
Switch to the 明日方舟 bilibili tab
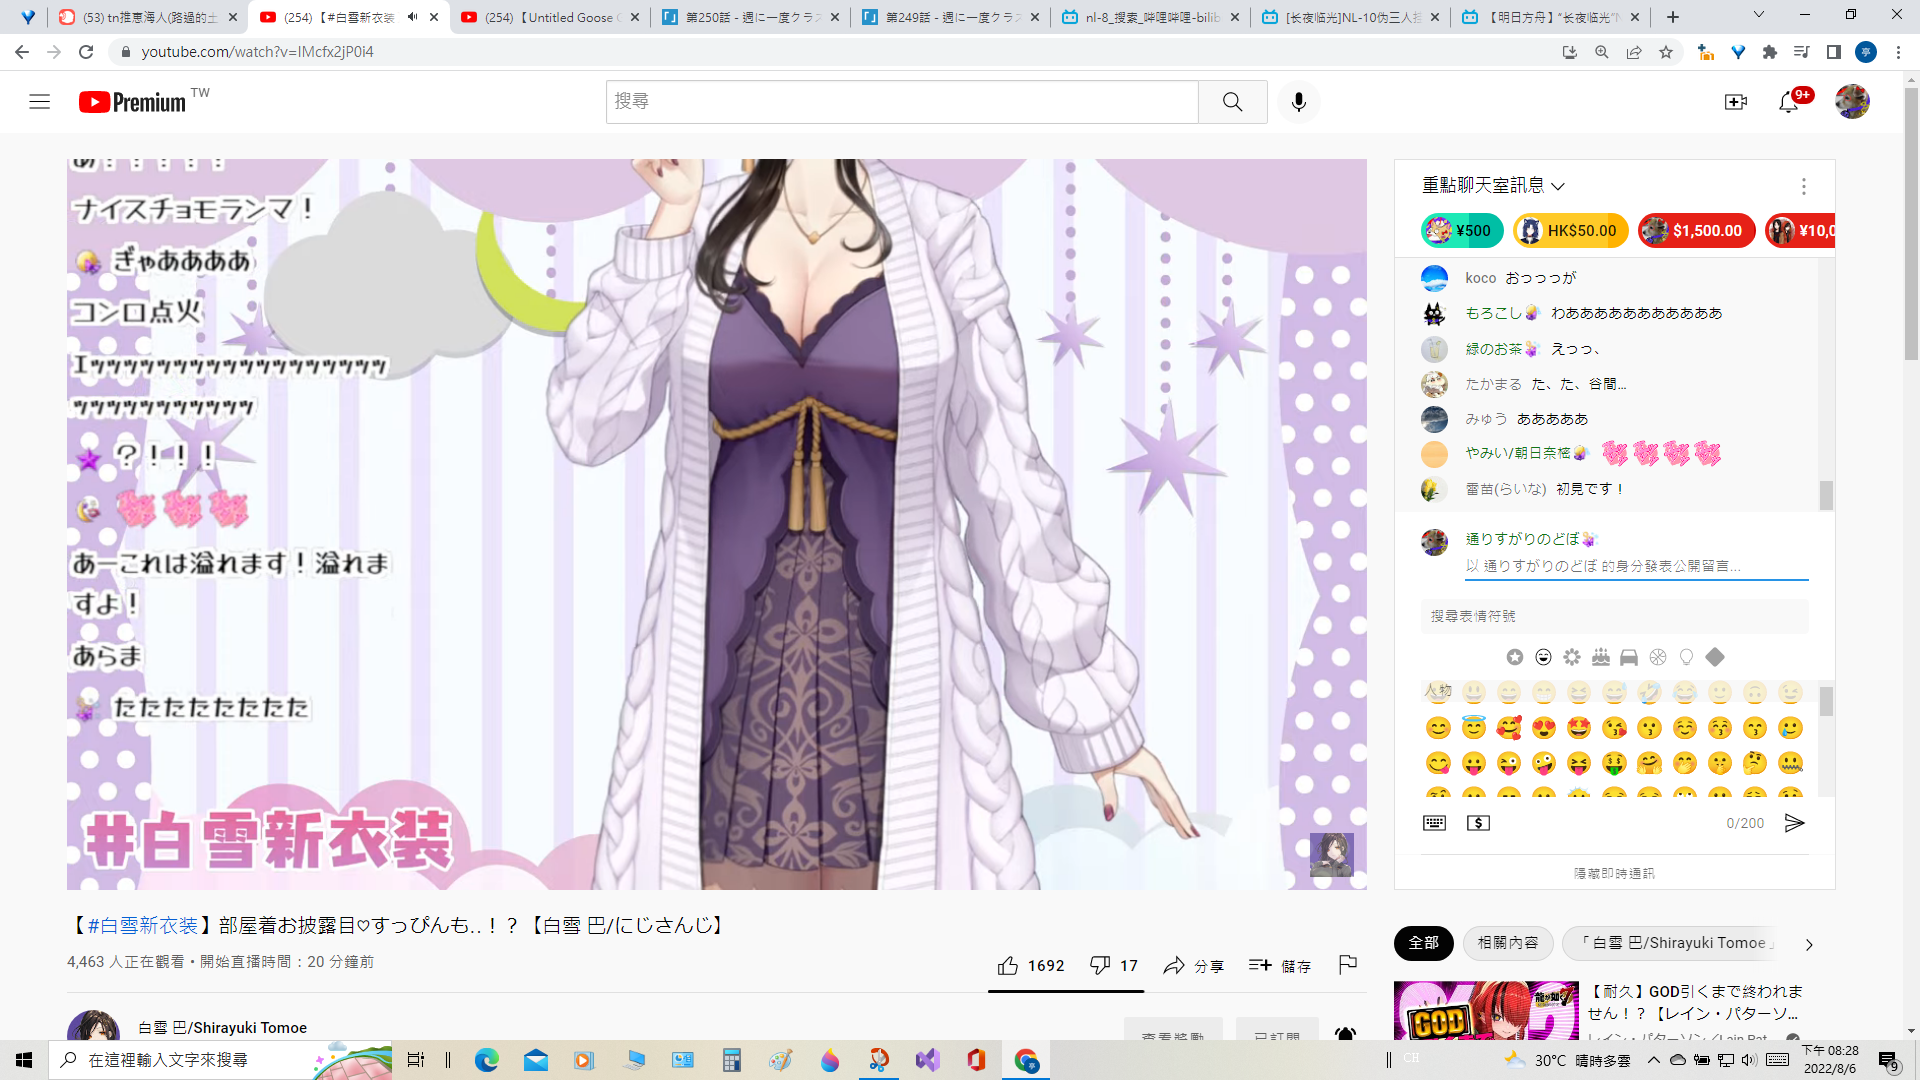[1550, 17]
